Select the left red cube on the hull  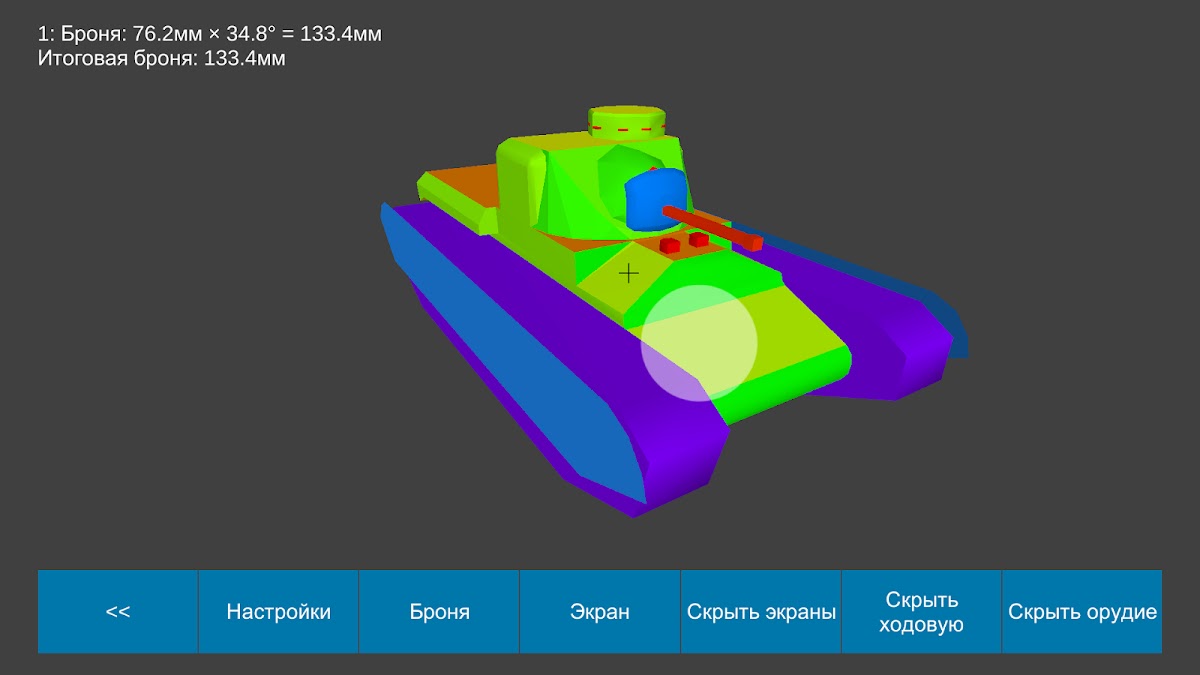[670, 245]
